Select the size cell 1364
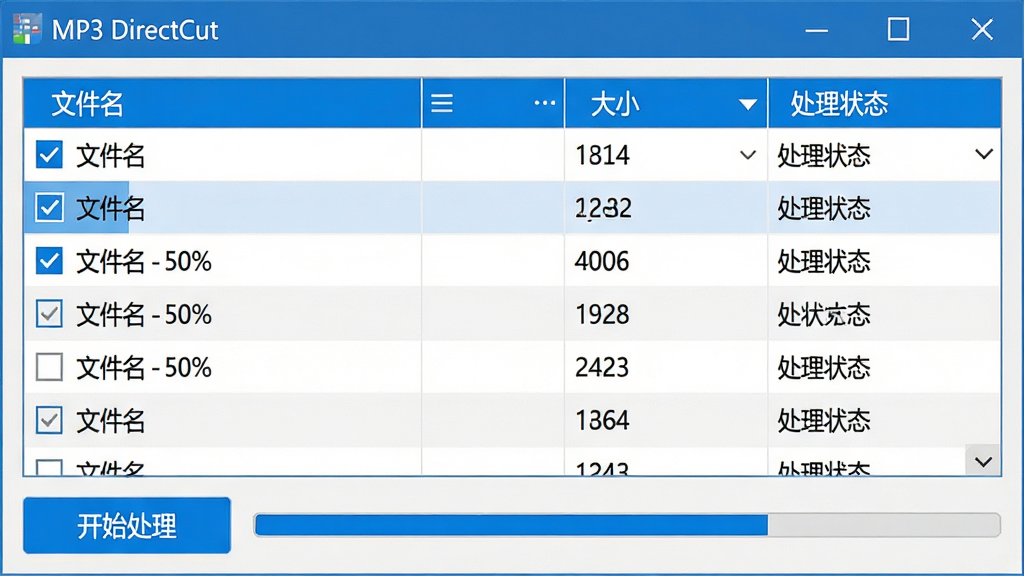1024x576 pixels. click(602, 421)
